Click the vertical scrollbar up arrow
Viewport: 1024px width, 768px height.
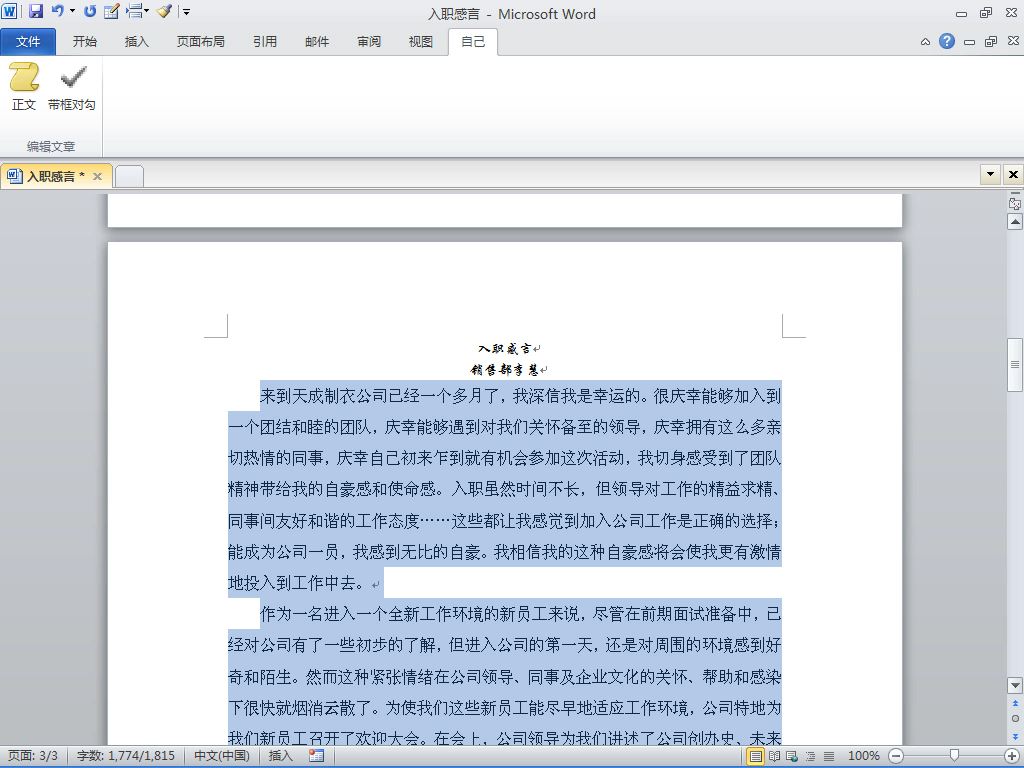point(1015,222)
